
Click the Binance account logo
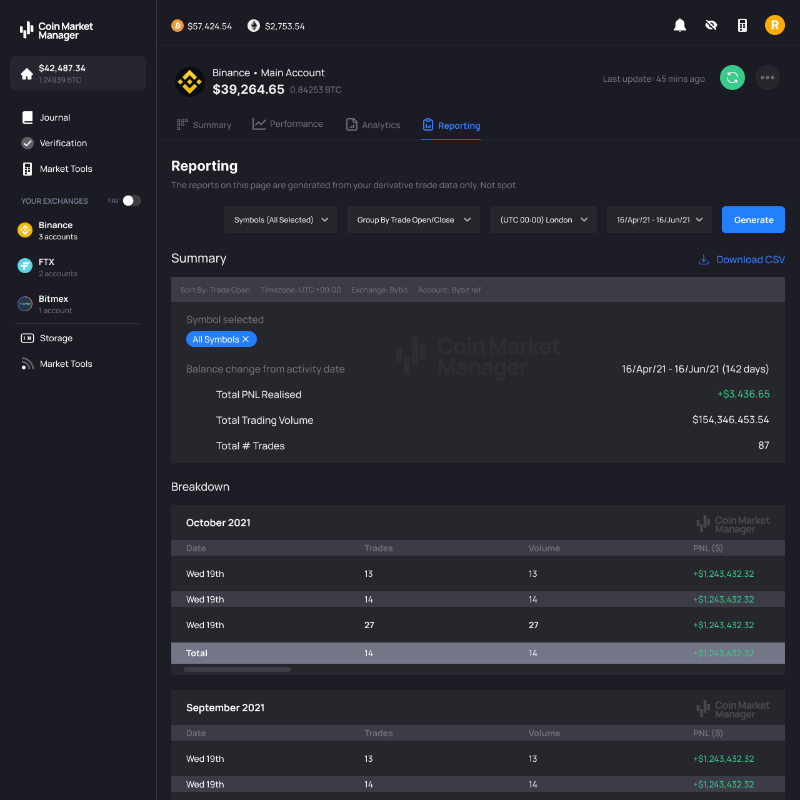190,82
